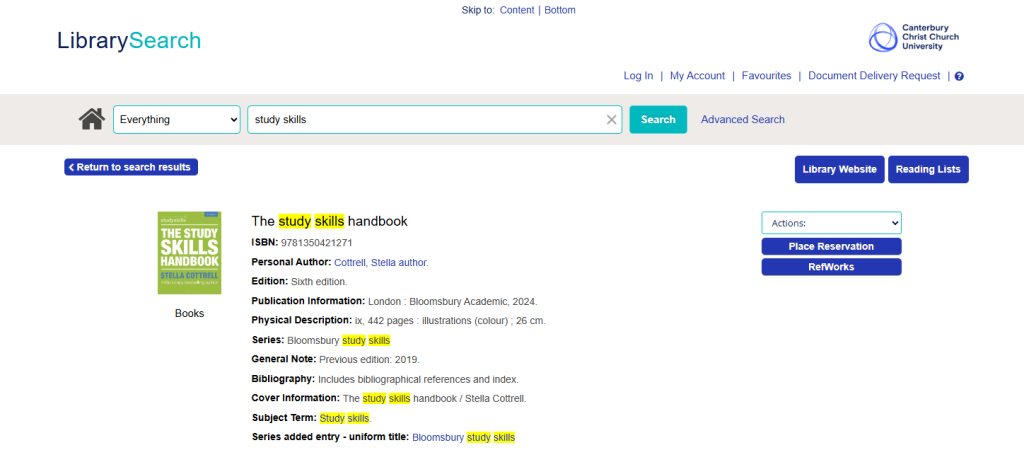1024x467 pixels.
Task: Click the London : Bloomsbury Academic, 2024 text
Action: pos(453,302)
